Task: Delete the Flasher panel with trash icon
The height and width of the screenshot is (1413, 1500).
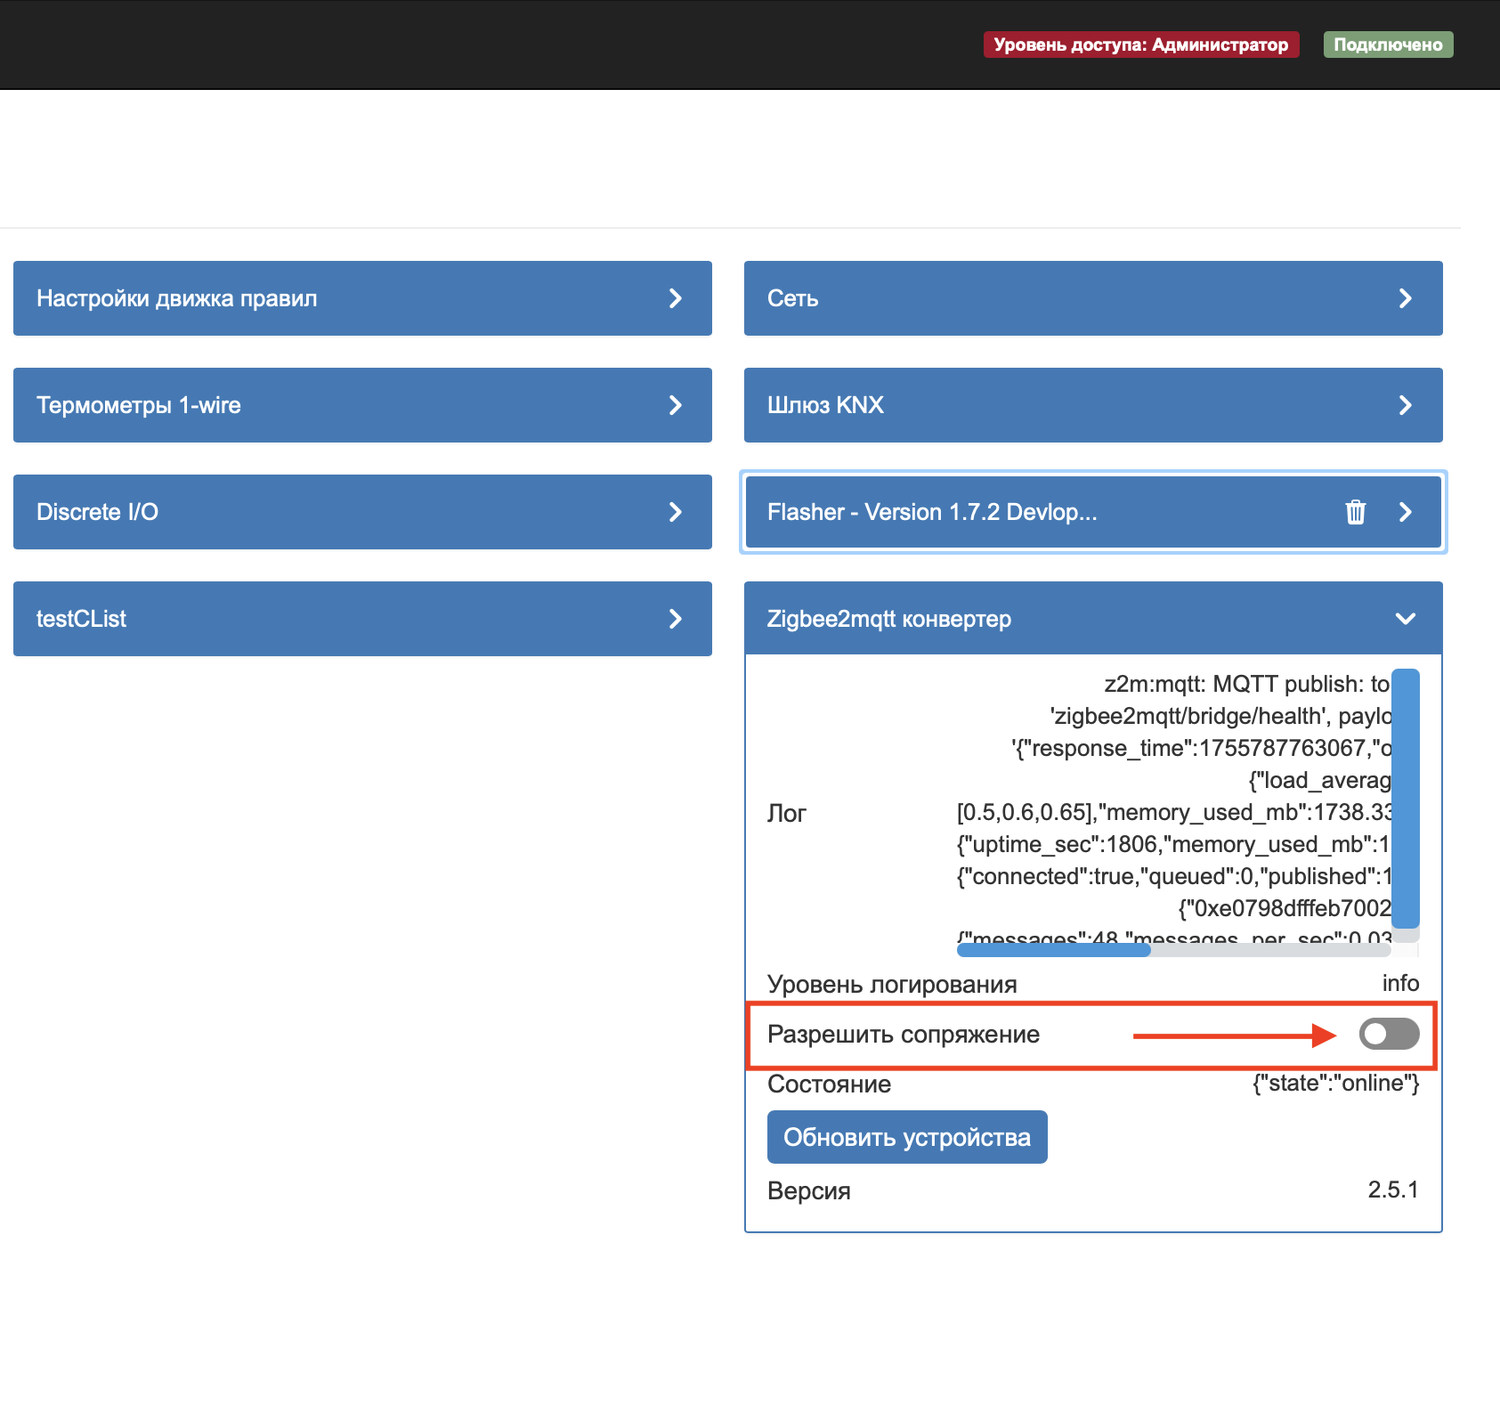Action: 1355,512
